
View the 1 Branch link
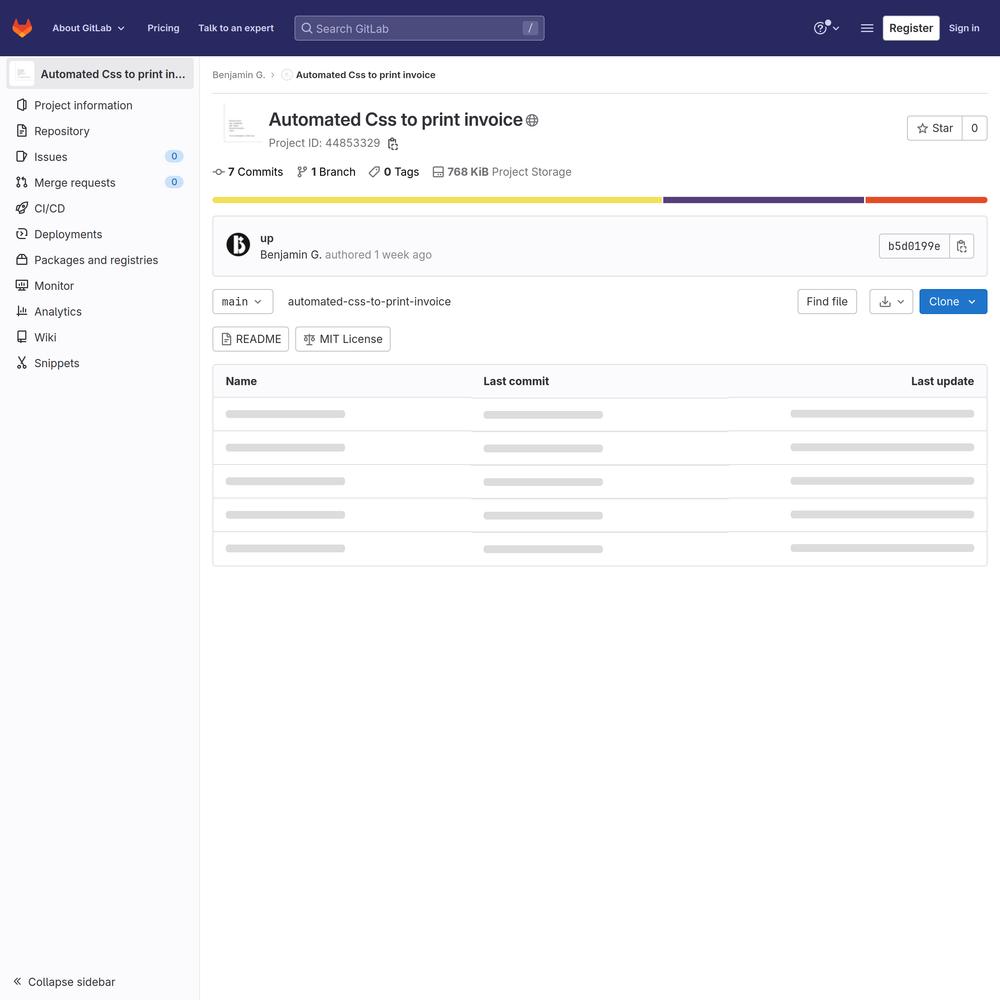pyautogui.click(x=327, y=172)
